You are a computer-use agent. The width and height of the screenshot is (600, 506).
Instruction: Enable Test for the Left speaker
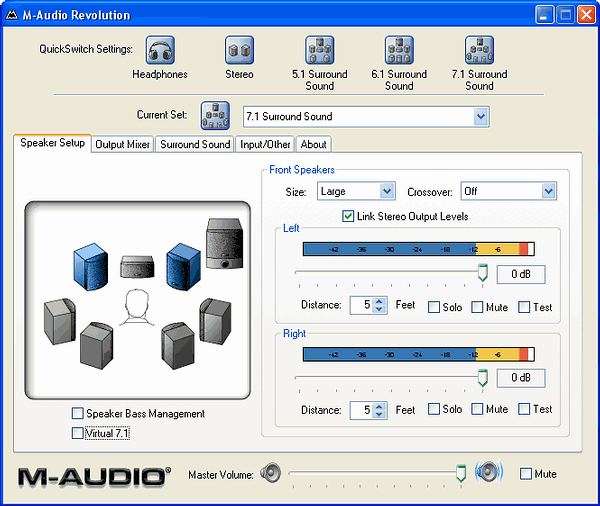524,307
